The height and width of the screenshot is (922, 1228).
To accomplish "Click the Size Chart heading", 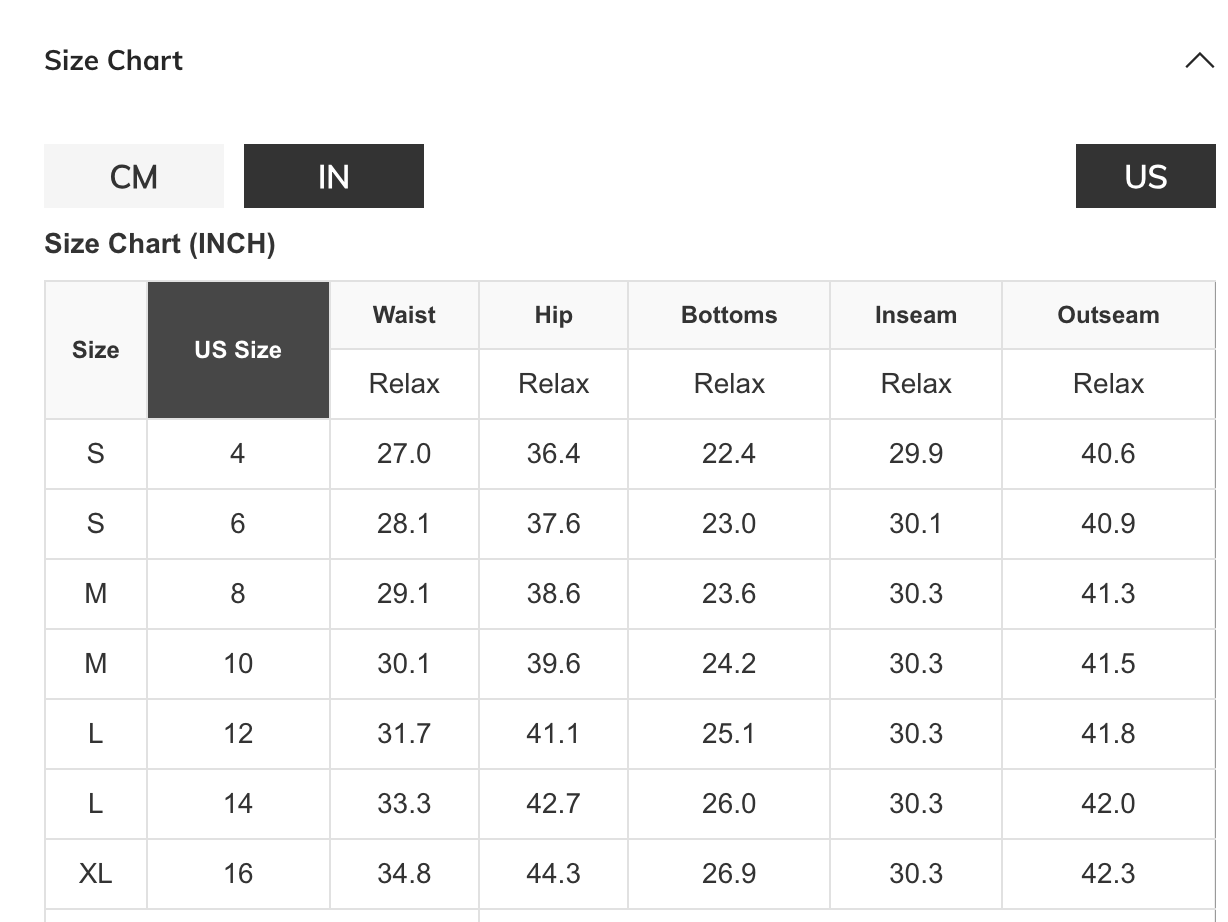I will tap(114, 61).
